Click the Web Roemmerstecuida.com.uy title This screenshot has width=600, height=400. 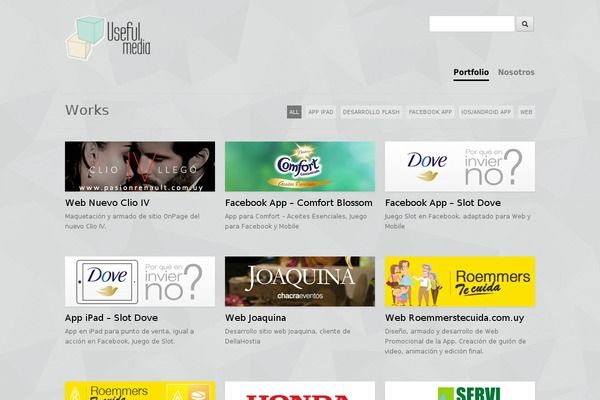(454, 318)
